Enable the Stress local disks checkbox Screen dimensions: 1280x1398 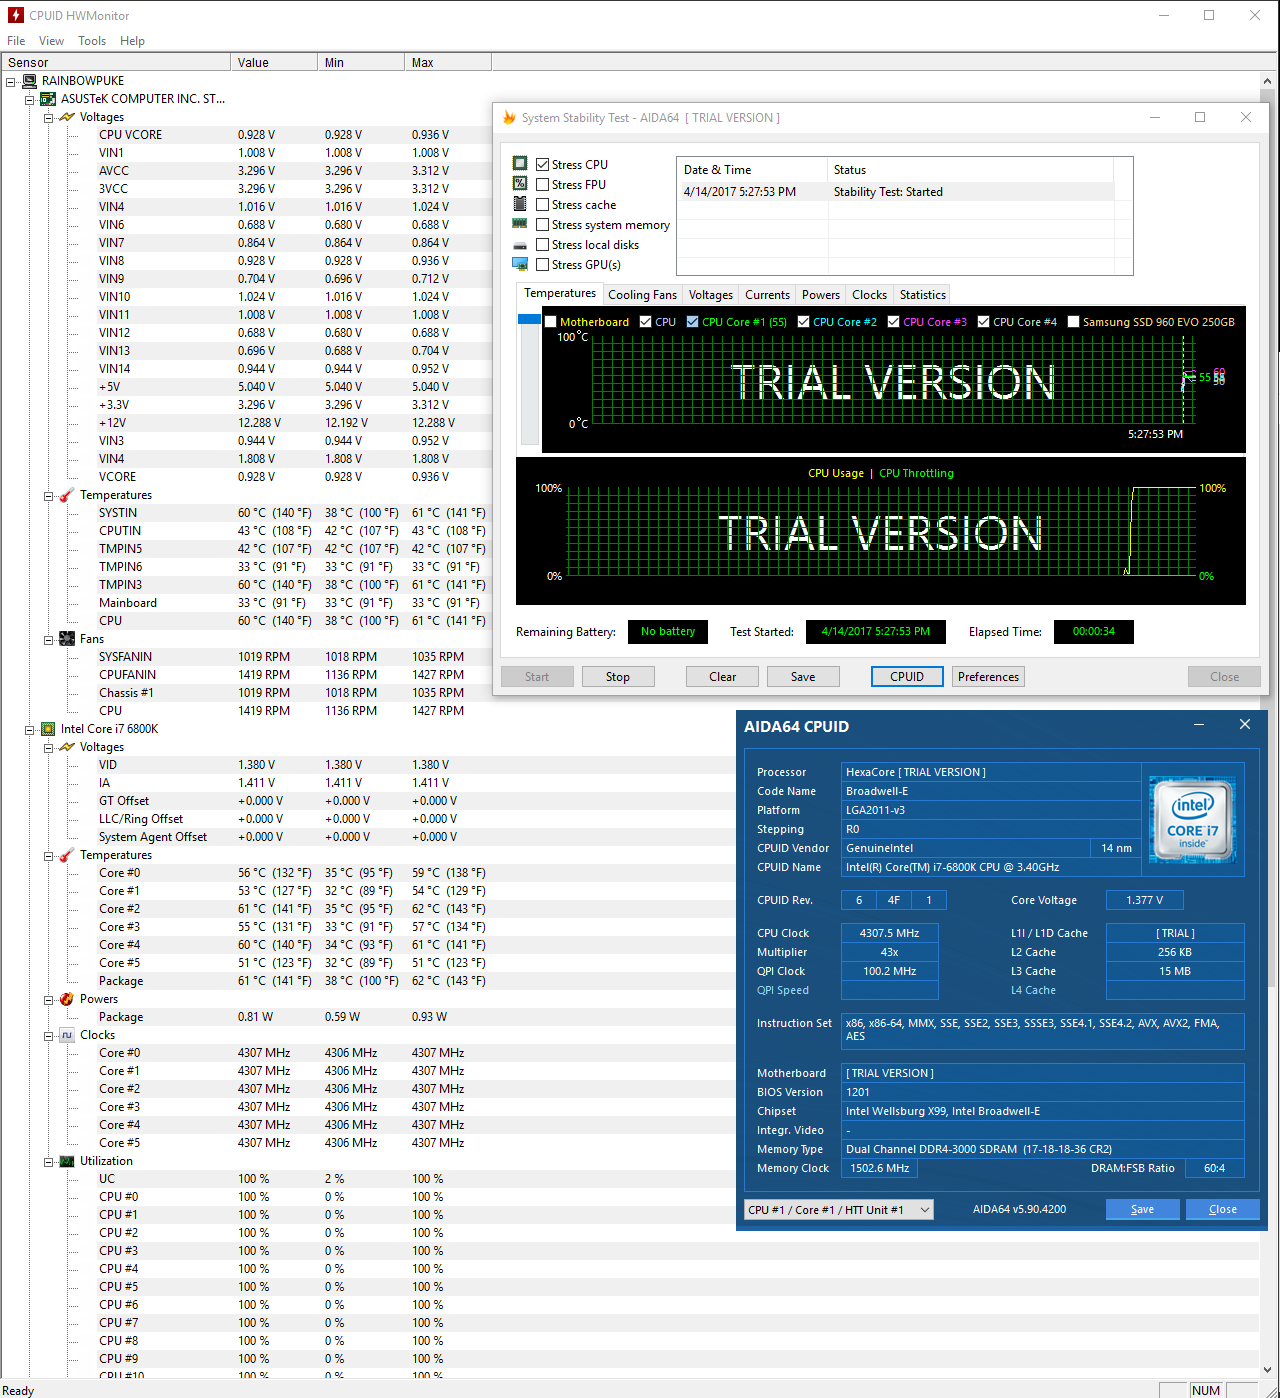[542, 245]
